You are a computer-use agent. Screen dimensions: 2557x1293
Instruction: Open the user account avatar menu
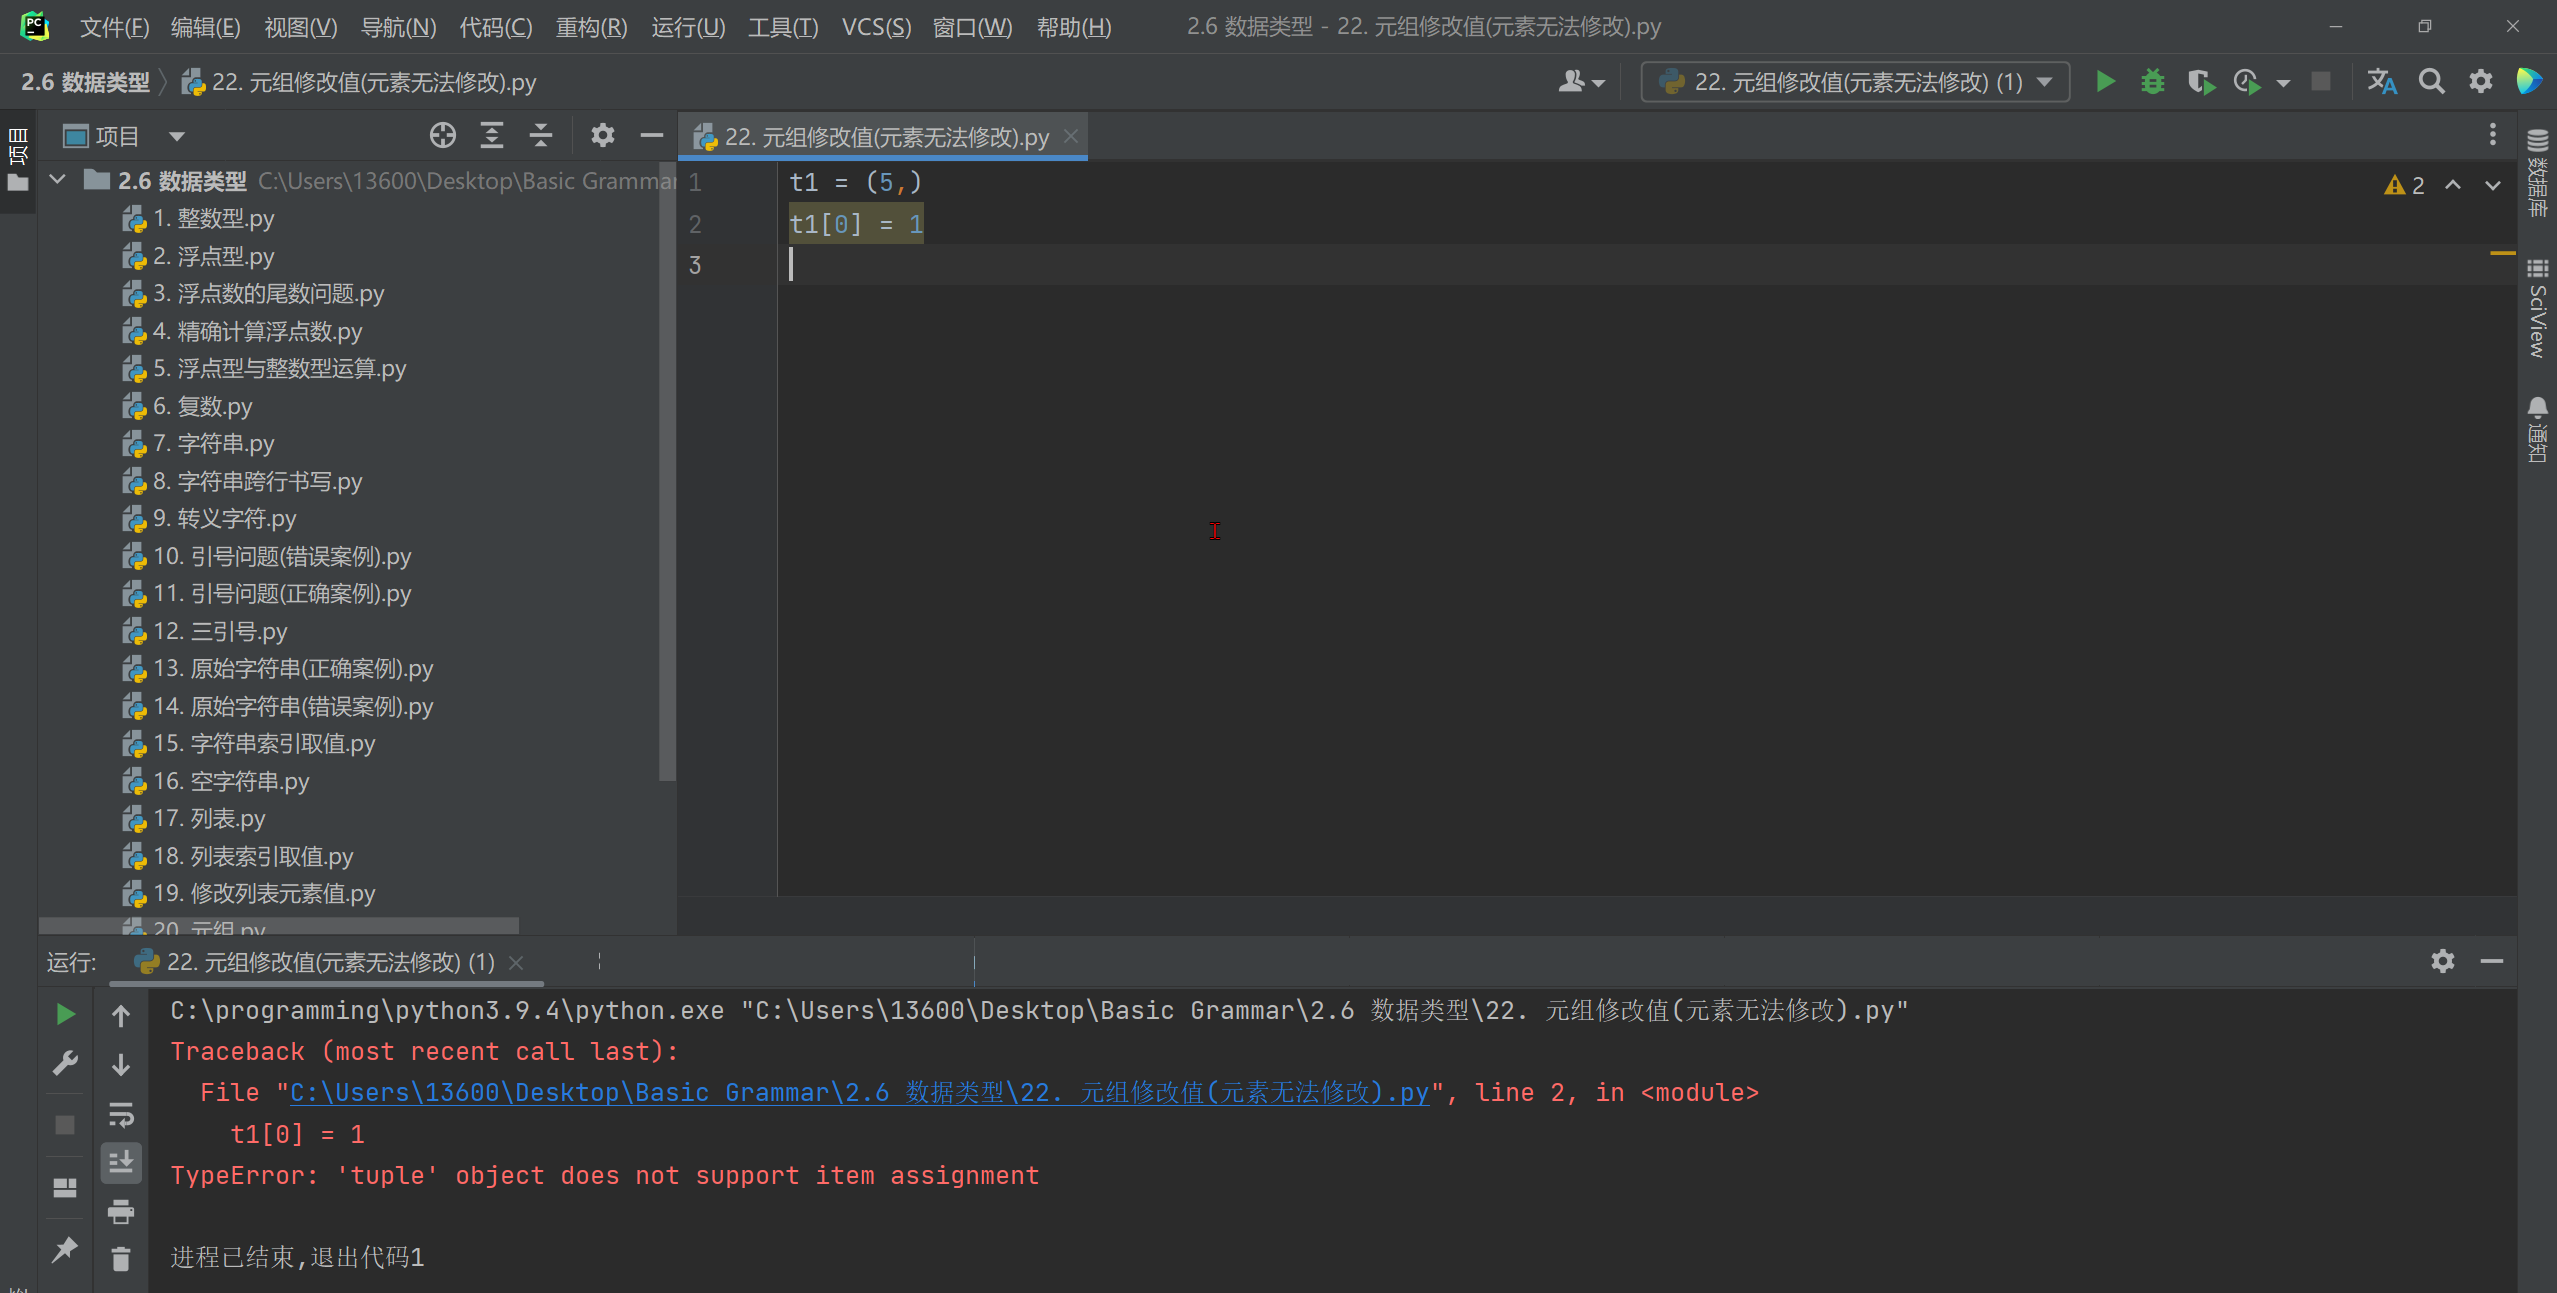click(x=1581, y=82)
